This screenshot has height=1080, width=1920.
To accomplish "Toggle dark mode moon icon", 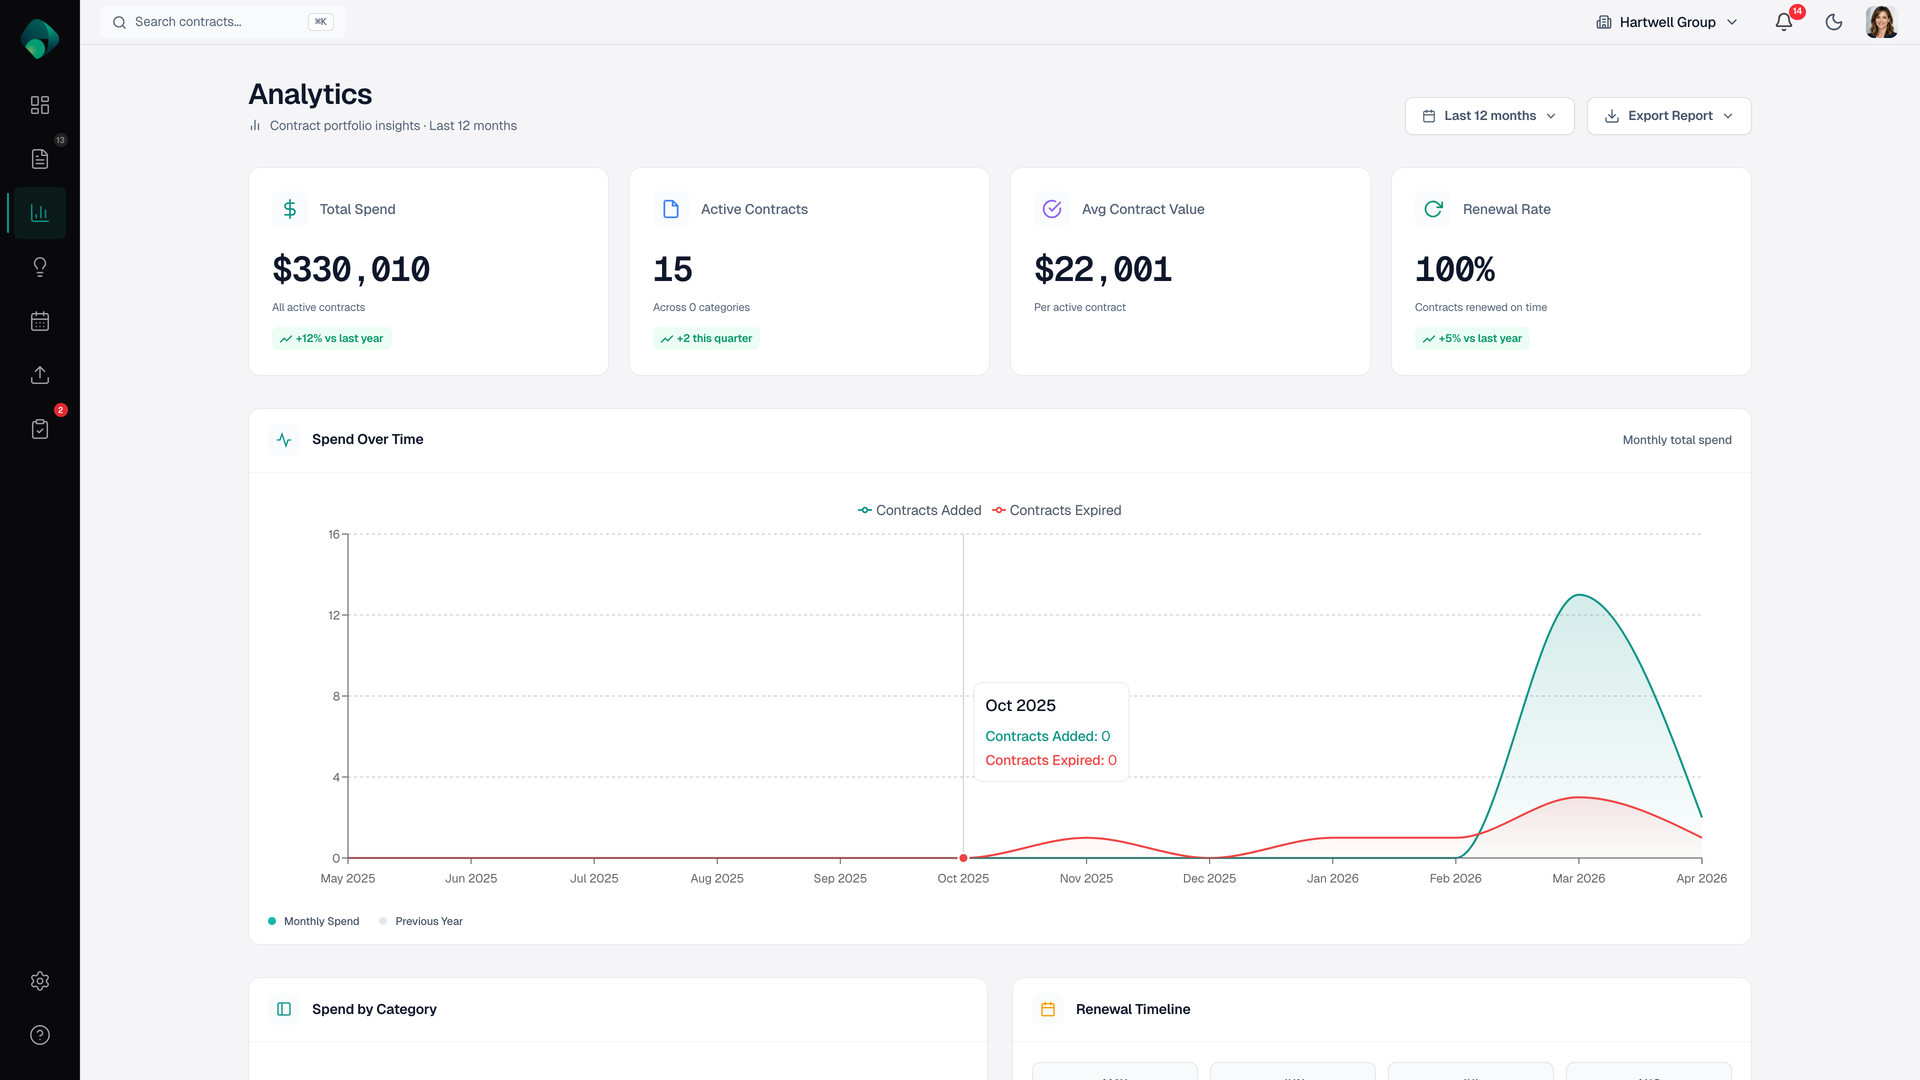I will pyautogui.click(x=1834, y=22).
